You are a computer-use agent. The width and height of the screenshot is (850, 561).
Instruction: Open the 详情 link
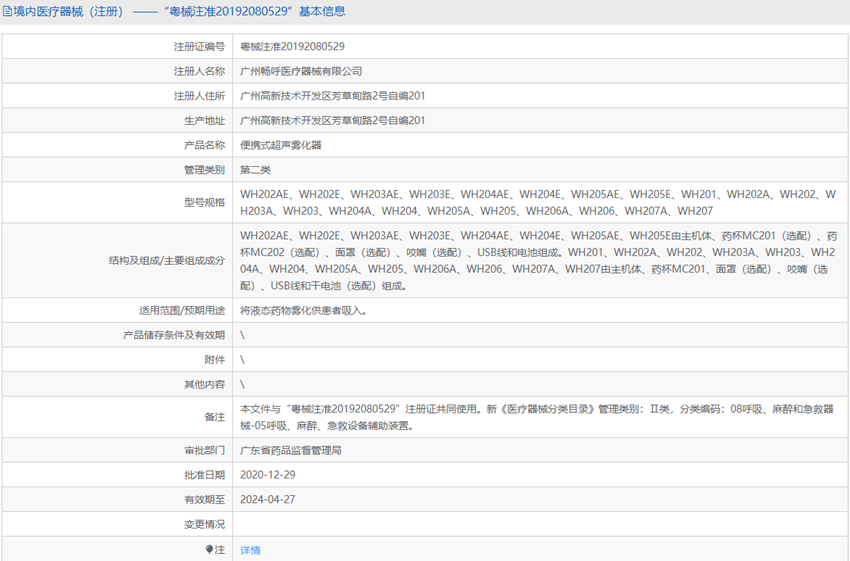click(250, 550)
